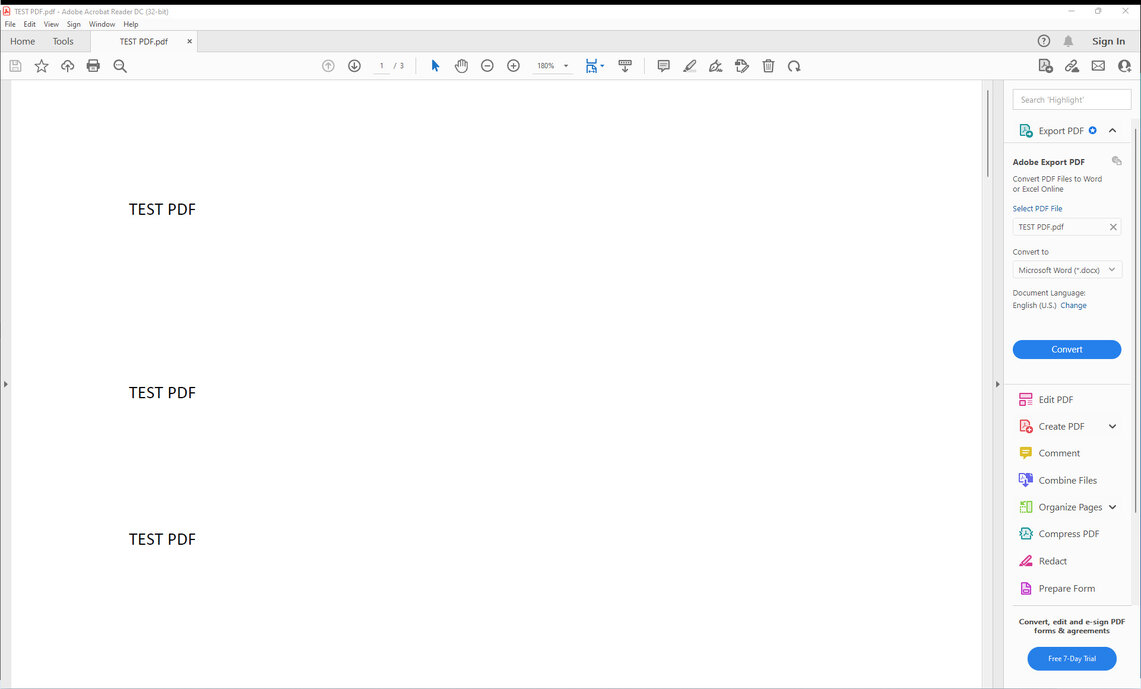Click the add user share icon
The height and width of the screenshot is (689, 1141).
tap(1124, 66)
